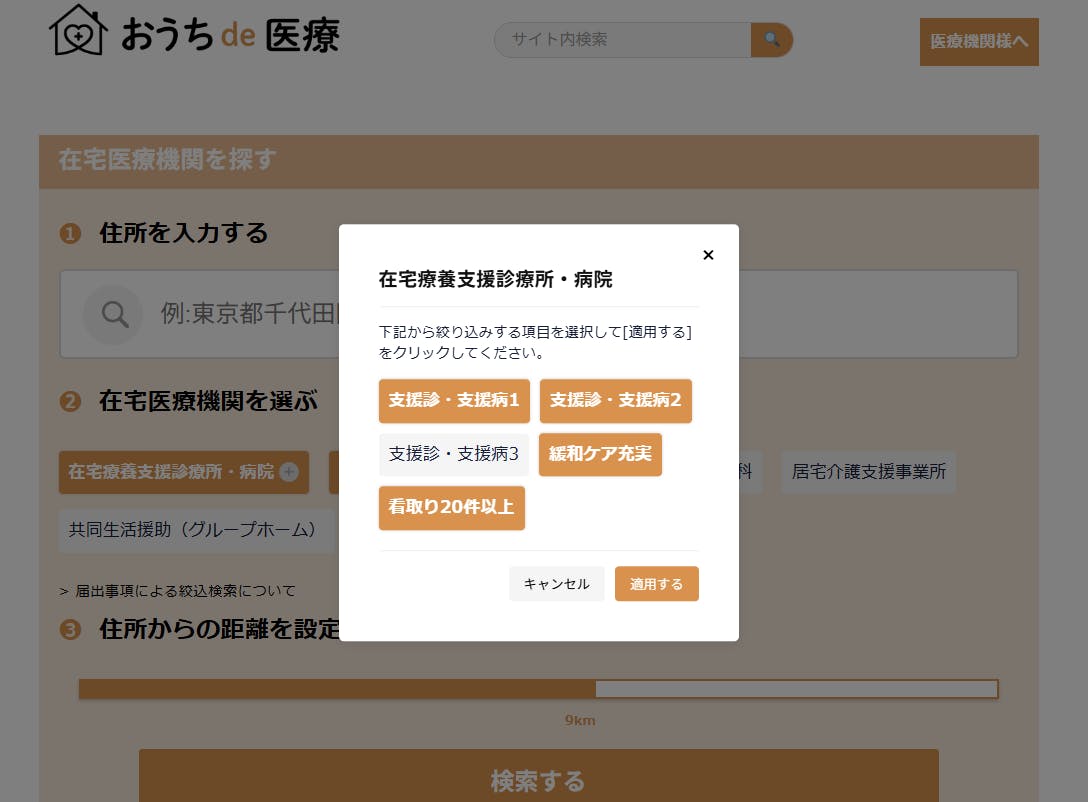Expand the 在宅療養支援診療所・病院 filter options
The height and width of the screenshot is (802, 1088).
[171, 472]
